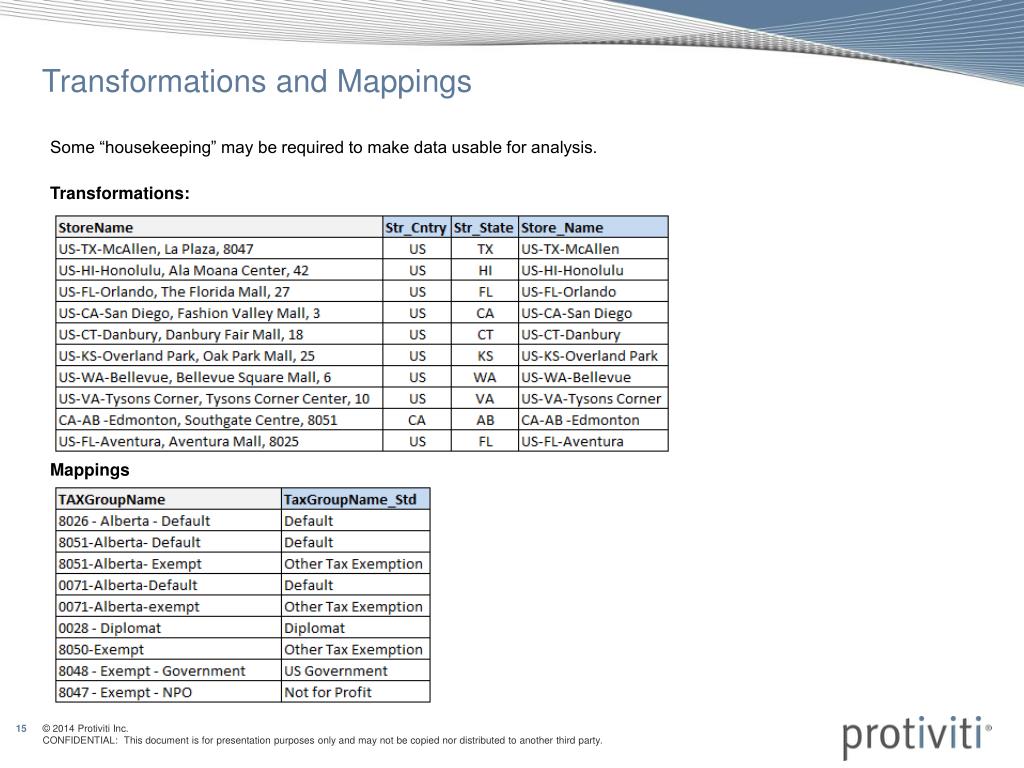
Task: Click the 'HI' state cell
Action: coord(485,270)
